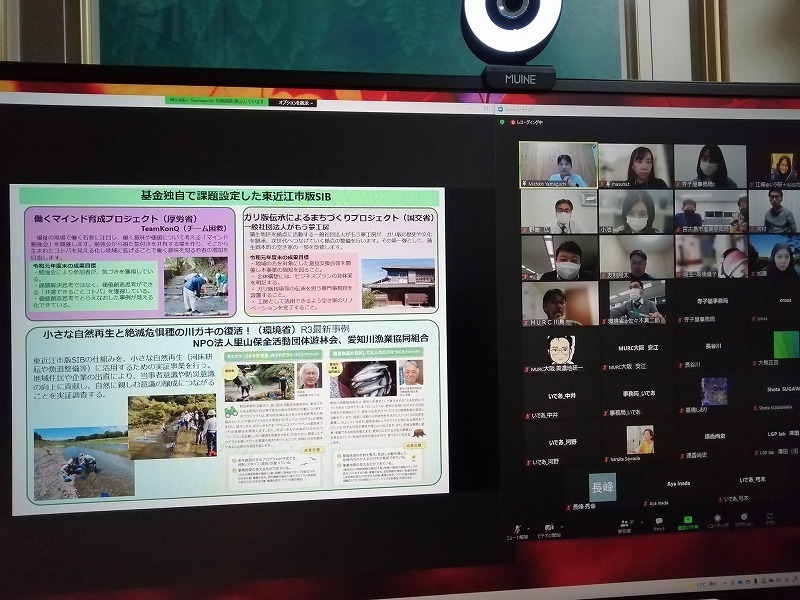This screenshot has width=800, height=600.
Task: Click muted mic icon for MURC大阪 安江
Action: point(604,367)
